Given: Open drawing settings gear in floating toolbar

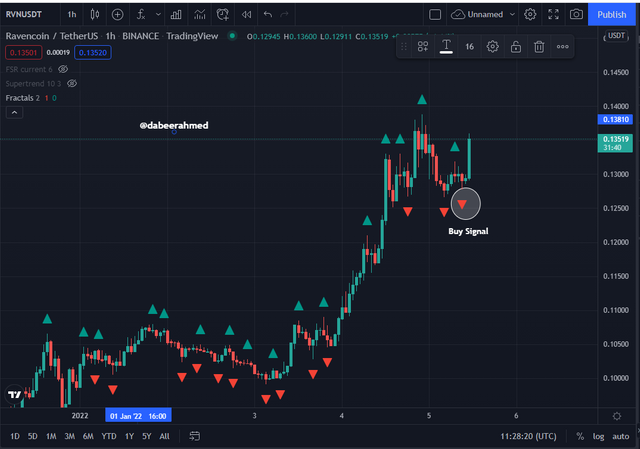Looking at the screenshot, I should [493, 47].
